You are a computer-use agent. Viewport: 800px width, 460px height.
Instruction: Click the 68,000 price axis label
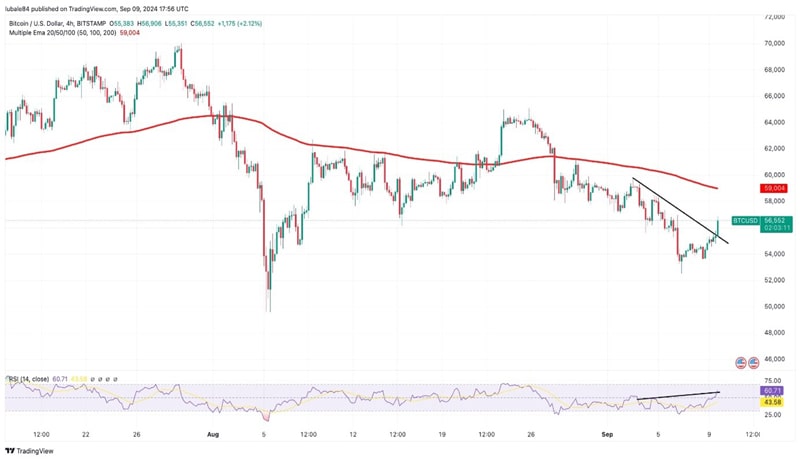(774, 69)
